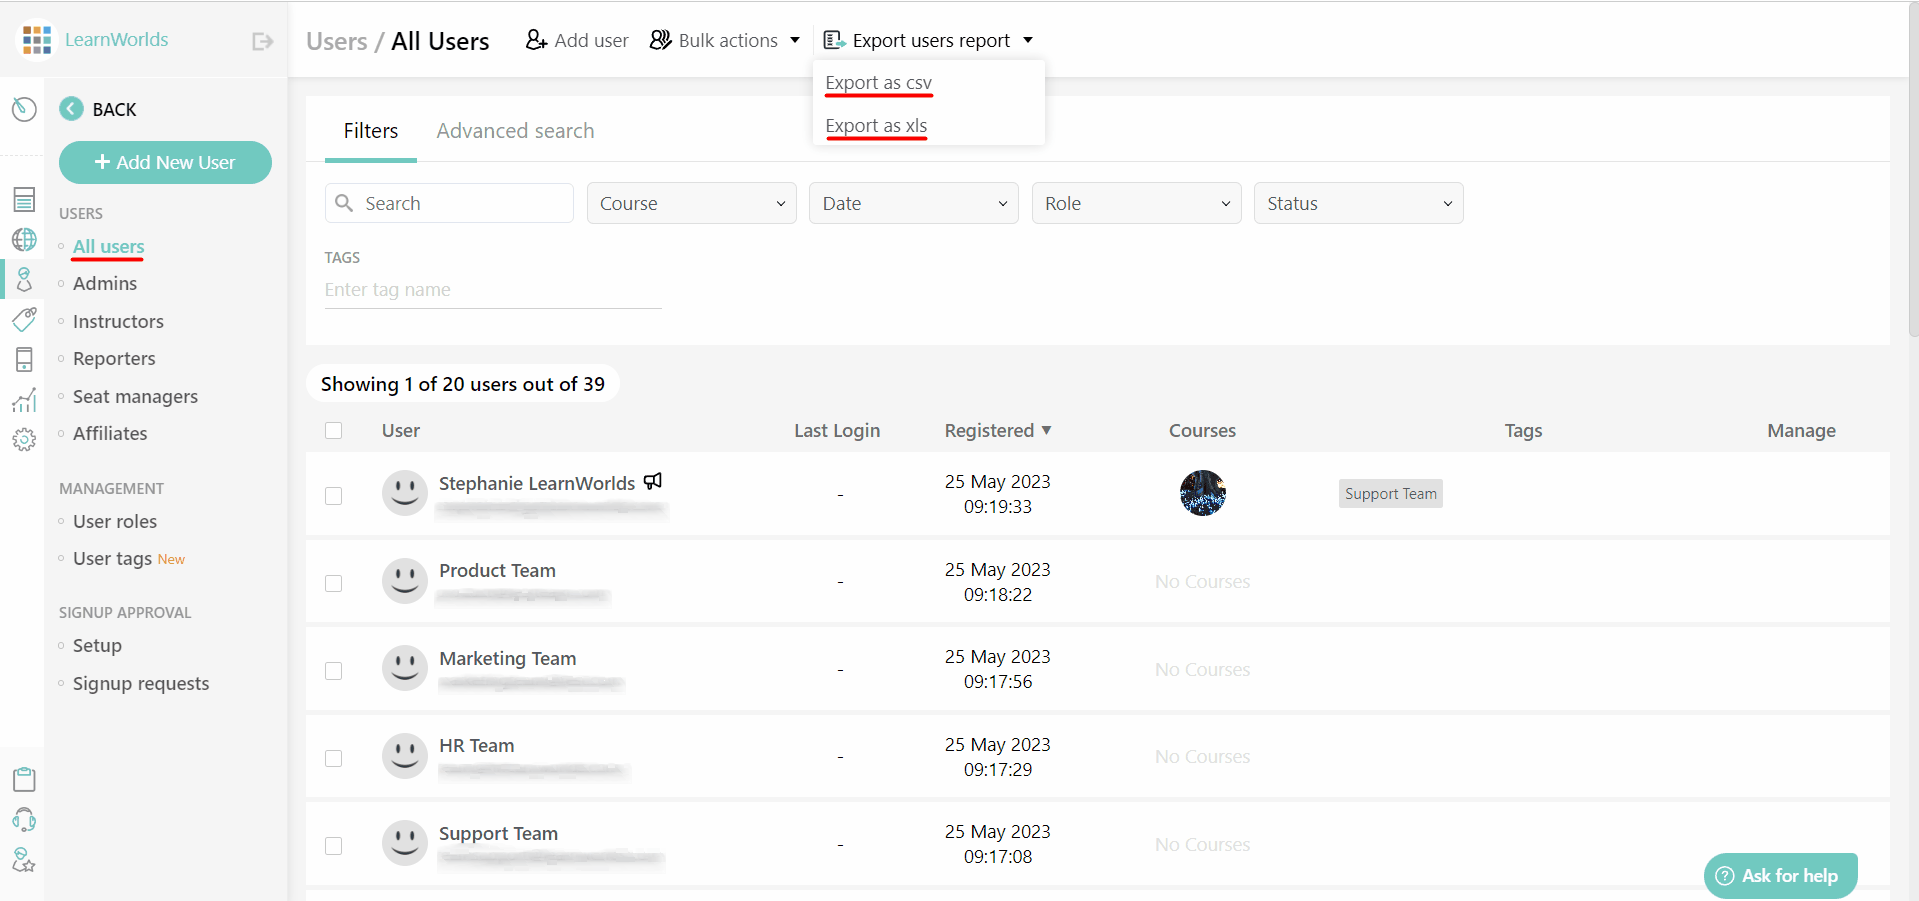Check the select-all checkbox in header row
1919x901 pixels.
click(334, 430)
